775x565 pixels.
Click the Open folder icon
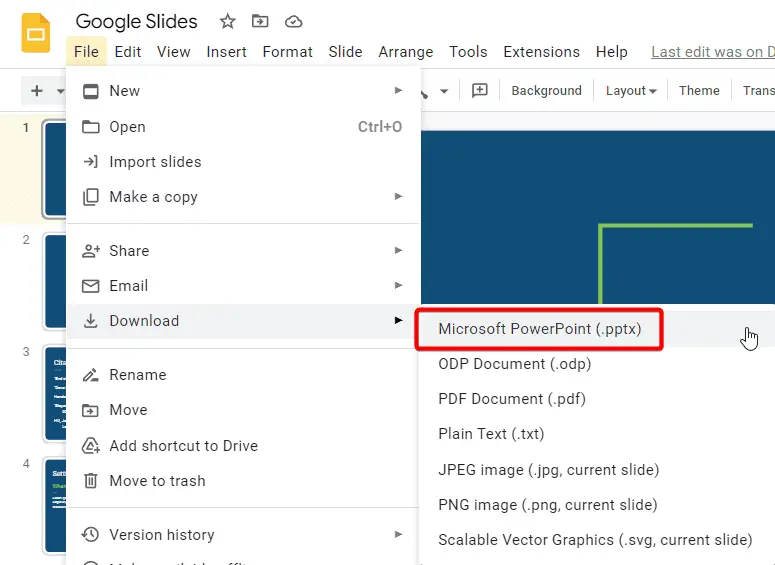[90, 127]
